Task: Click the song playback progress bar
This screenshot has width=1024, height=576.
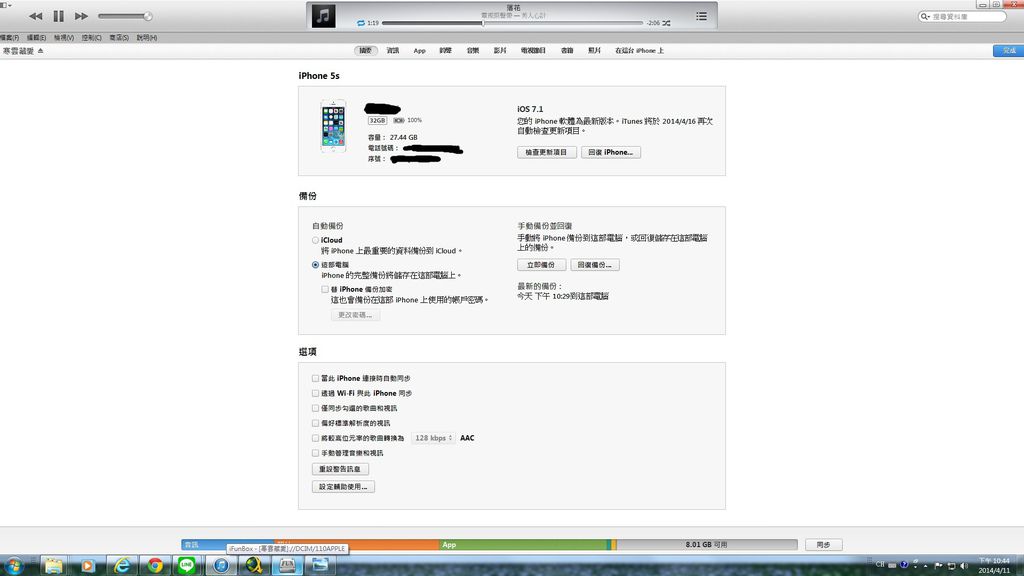Action: click(x=513, y=23)
